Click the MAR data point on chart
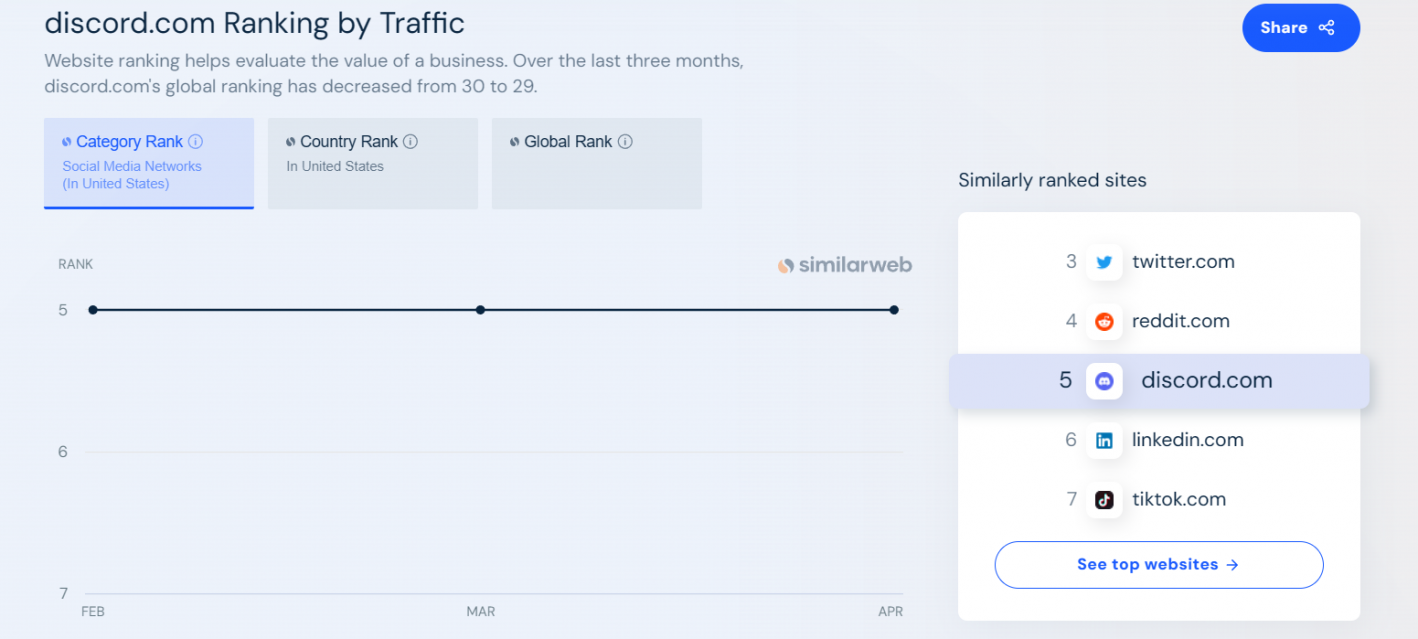Screen dimensions: 1418x639 (480, 310)
